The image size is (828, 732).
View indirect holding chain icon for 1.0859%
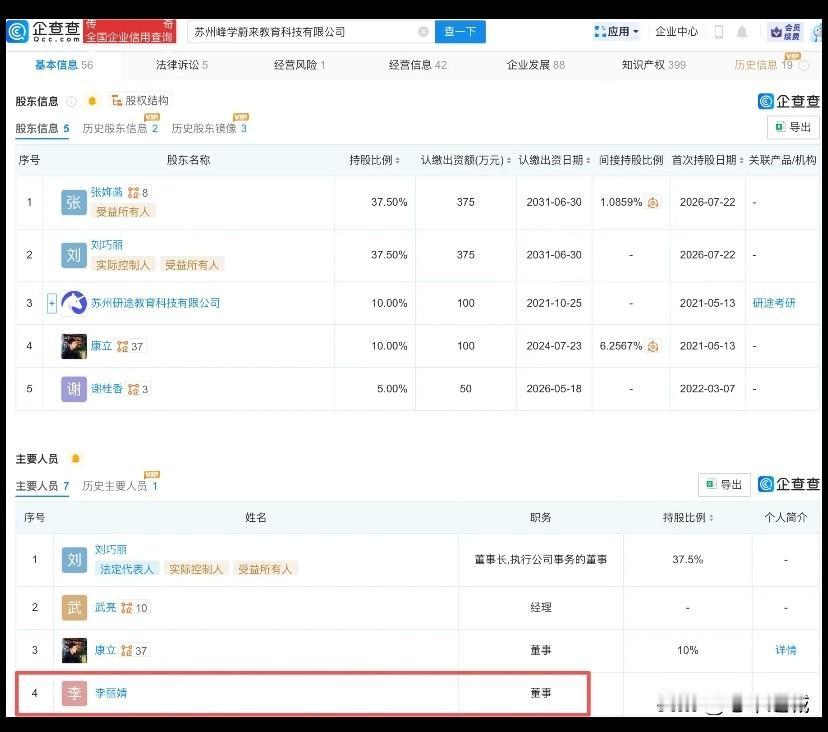pyautogui.click(x=653, y=202)
